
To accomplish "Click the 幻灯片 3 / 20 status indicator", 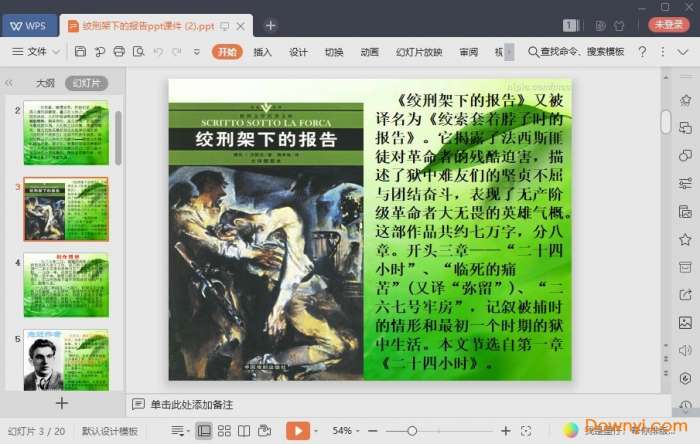I will click(x=37, y=431).
